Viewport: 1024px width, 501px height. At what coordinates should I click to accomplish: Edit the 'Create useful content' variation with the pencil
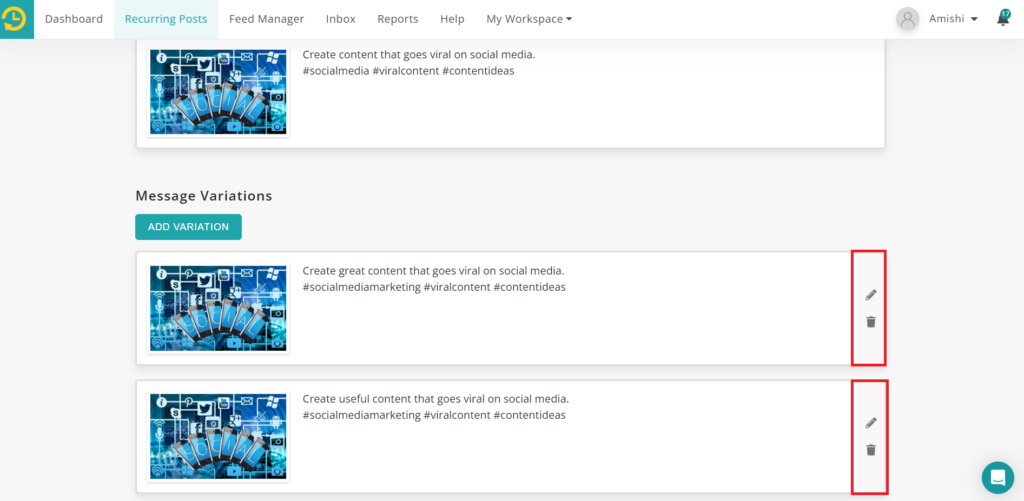871,423
